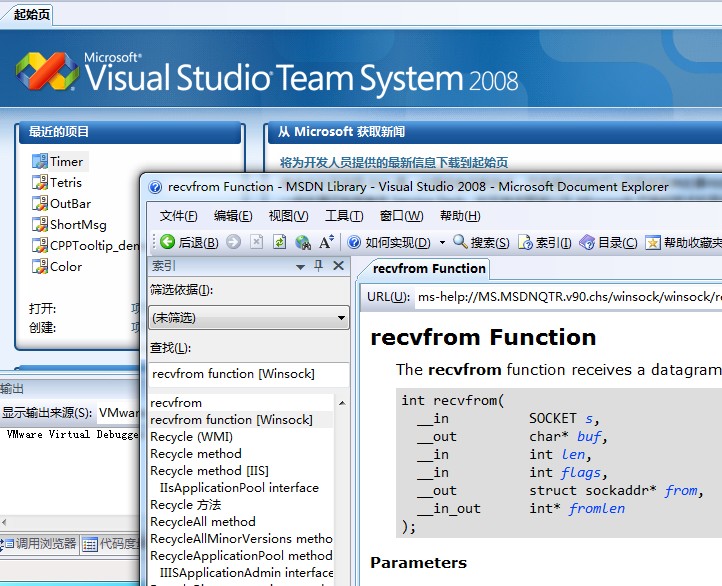The width and height of the screenshot is (722, 586).
Task: Open the How Do I dropdown arrow
Action: [x=442, y=242]
